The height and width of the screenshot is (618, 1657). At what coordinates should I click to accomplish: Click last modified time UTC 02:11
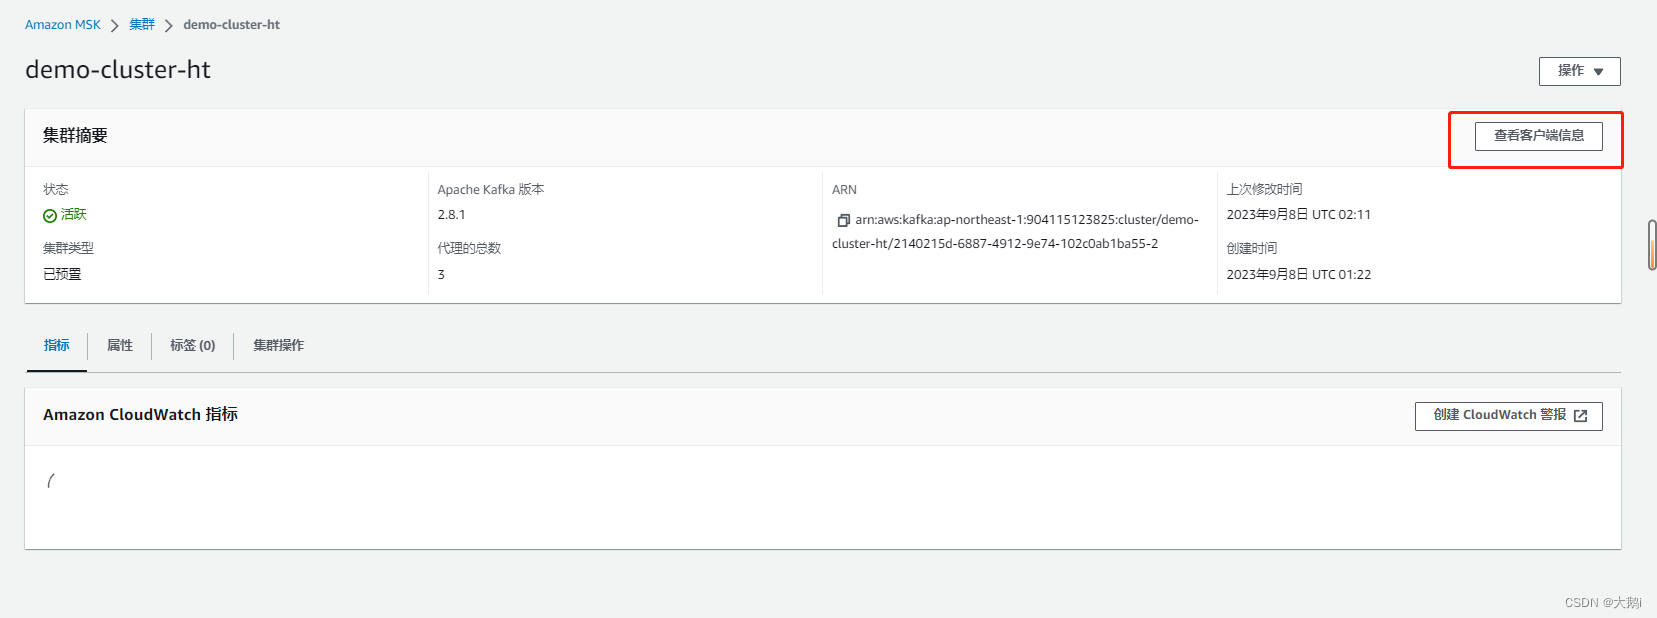[1299, 215]
